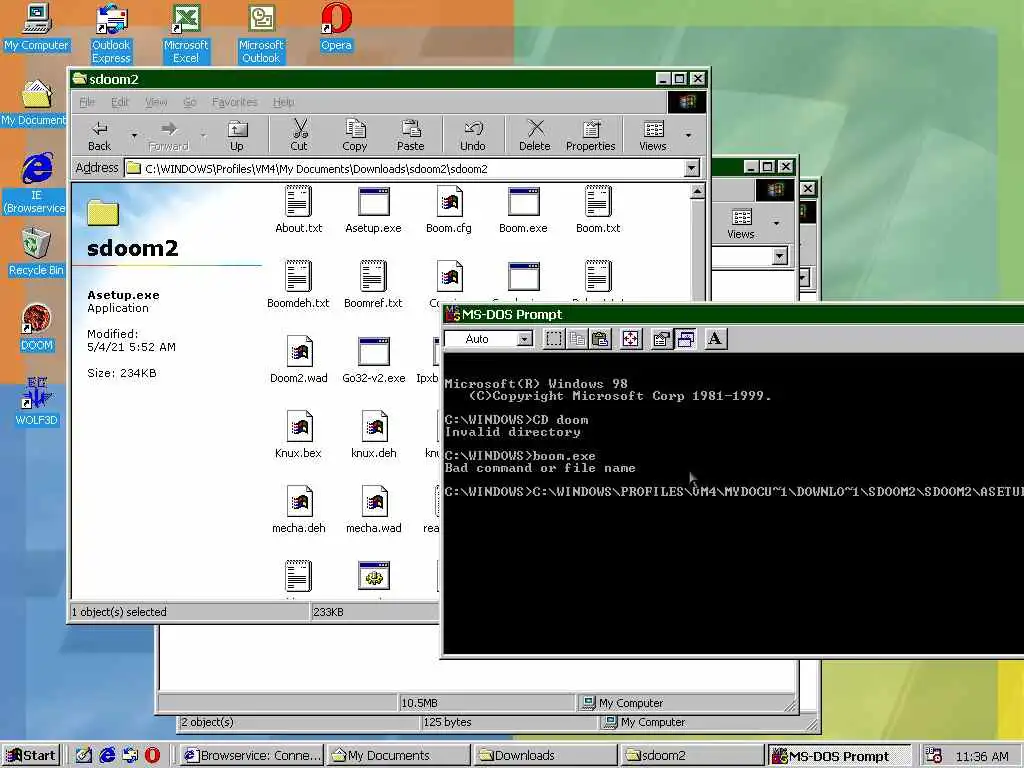Switch to Browservice taskbar button
Image resolution: width=1024 pixels, height=768 pixels.
[252, 756]
